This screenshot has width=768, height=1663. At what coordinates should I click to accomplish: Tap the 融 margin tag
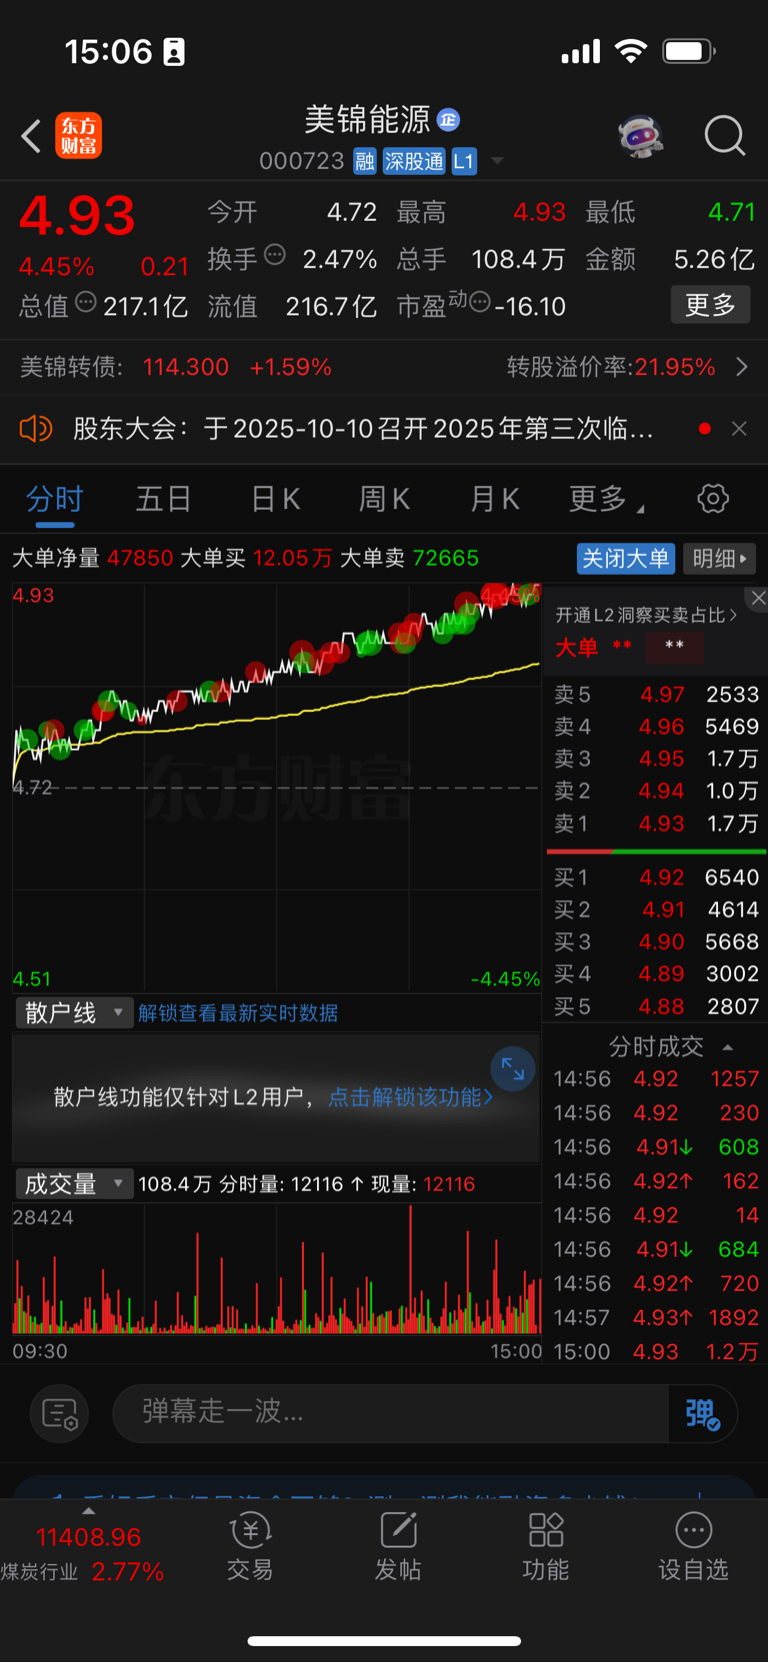coord(365,162)
